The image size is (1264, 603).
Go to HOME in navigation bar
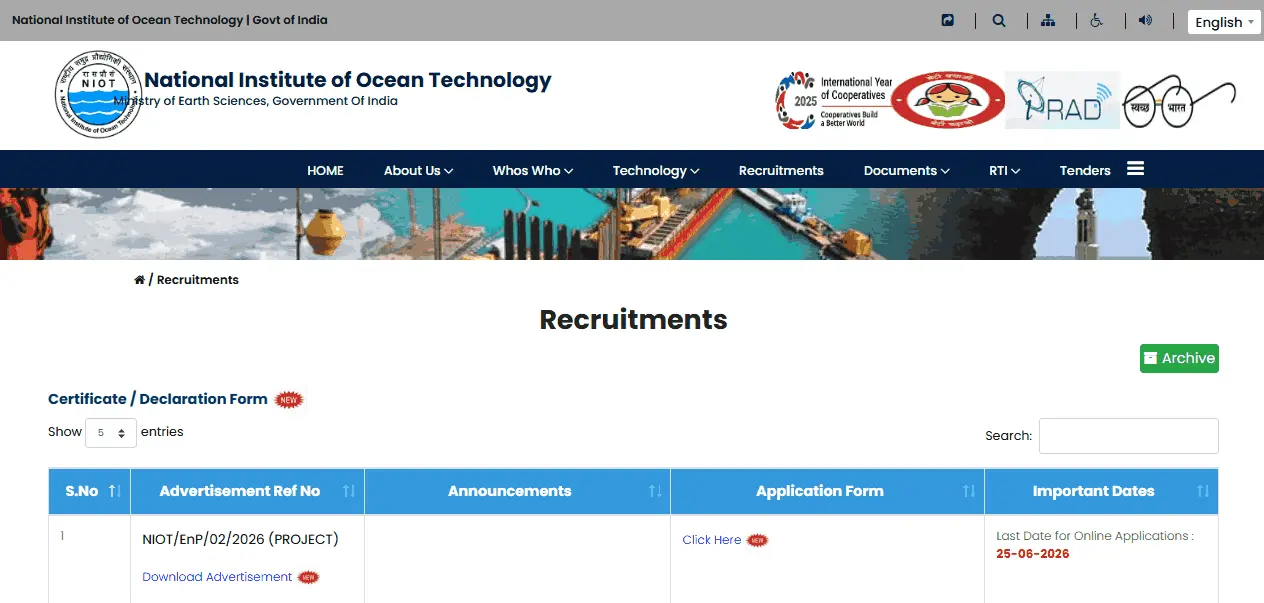(x=325, y=170)
